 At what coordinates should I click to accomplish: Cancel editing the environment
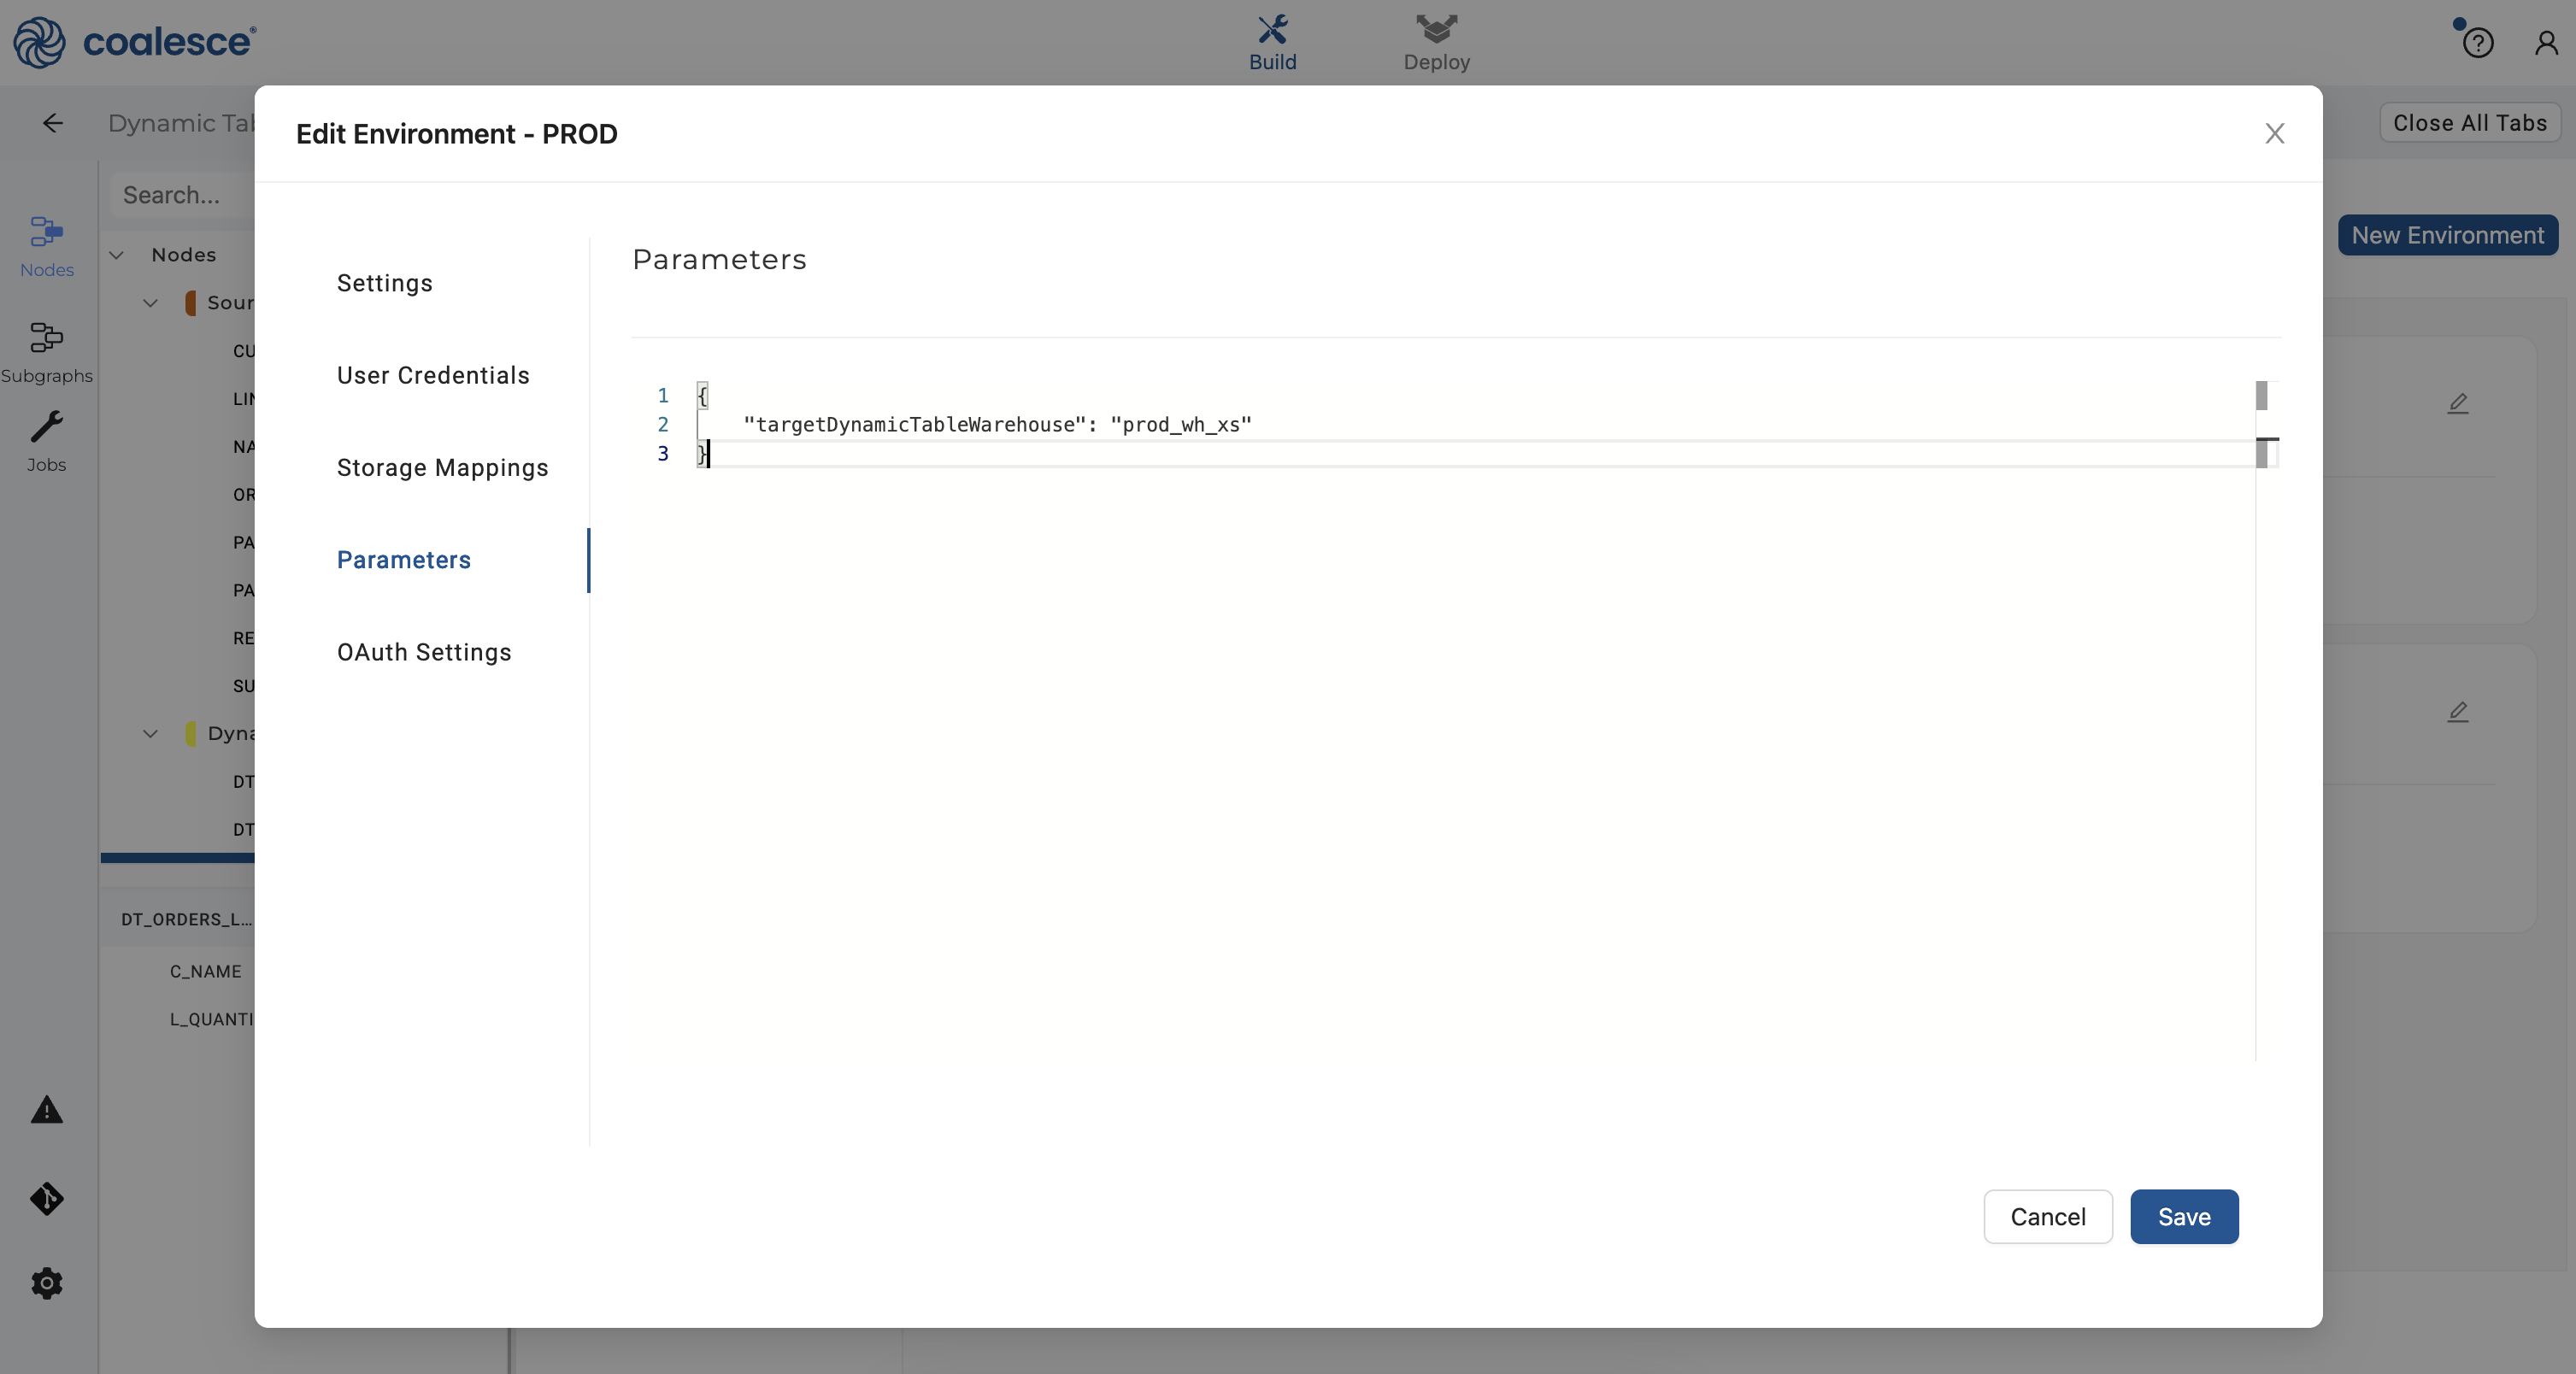pos(2047,1216)
